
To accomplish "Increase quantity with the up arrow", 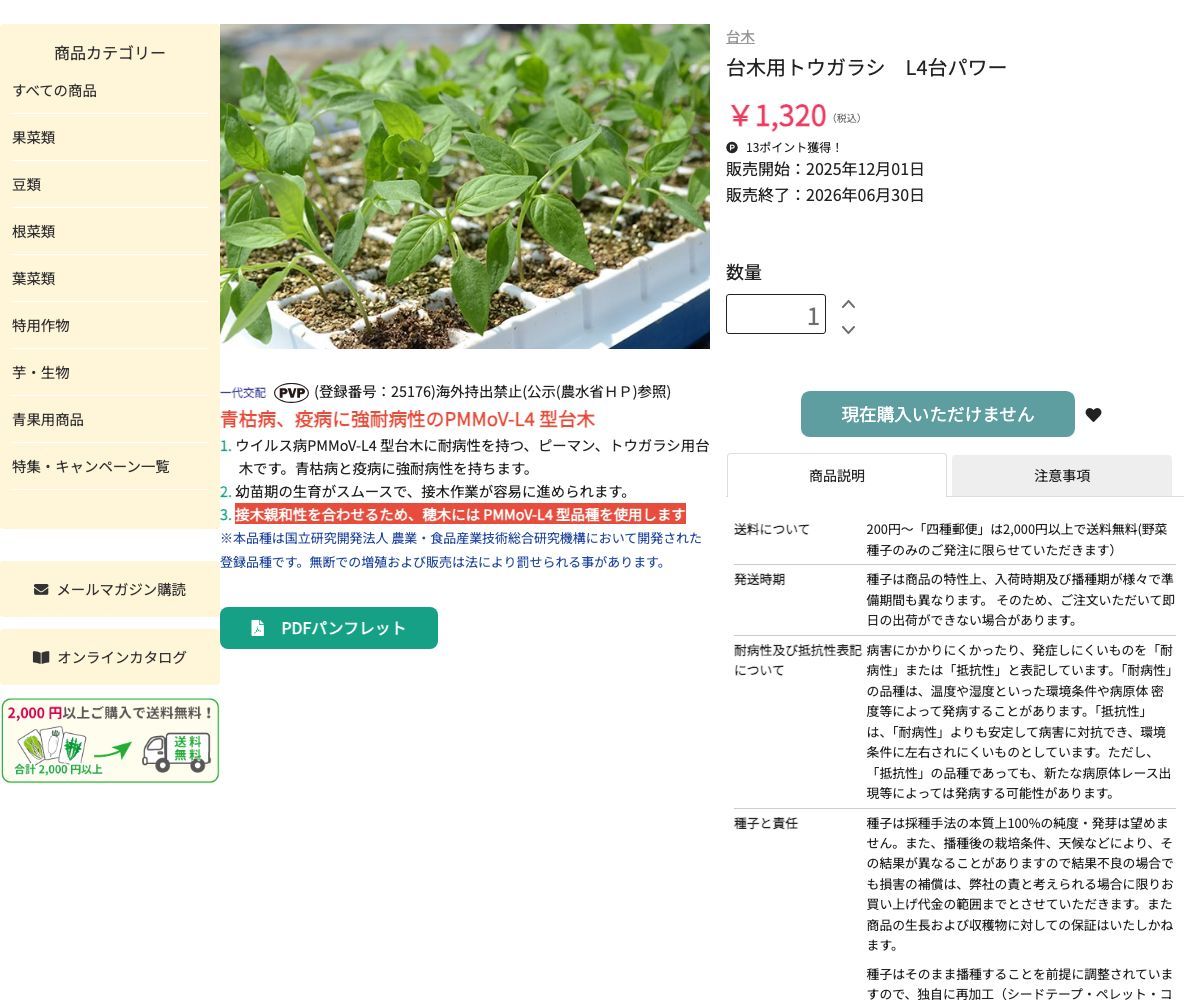I will pos(848,302).
